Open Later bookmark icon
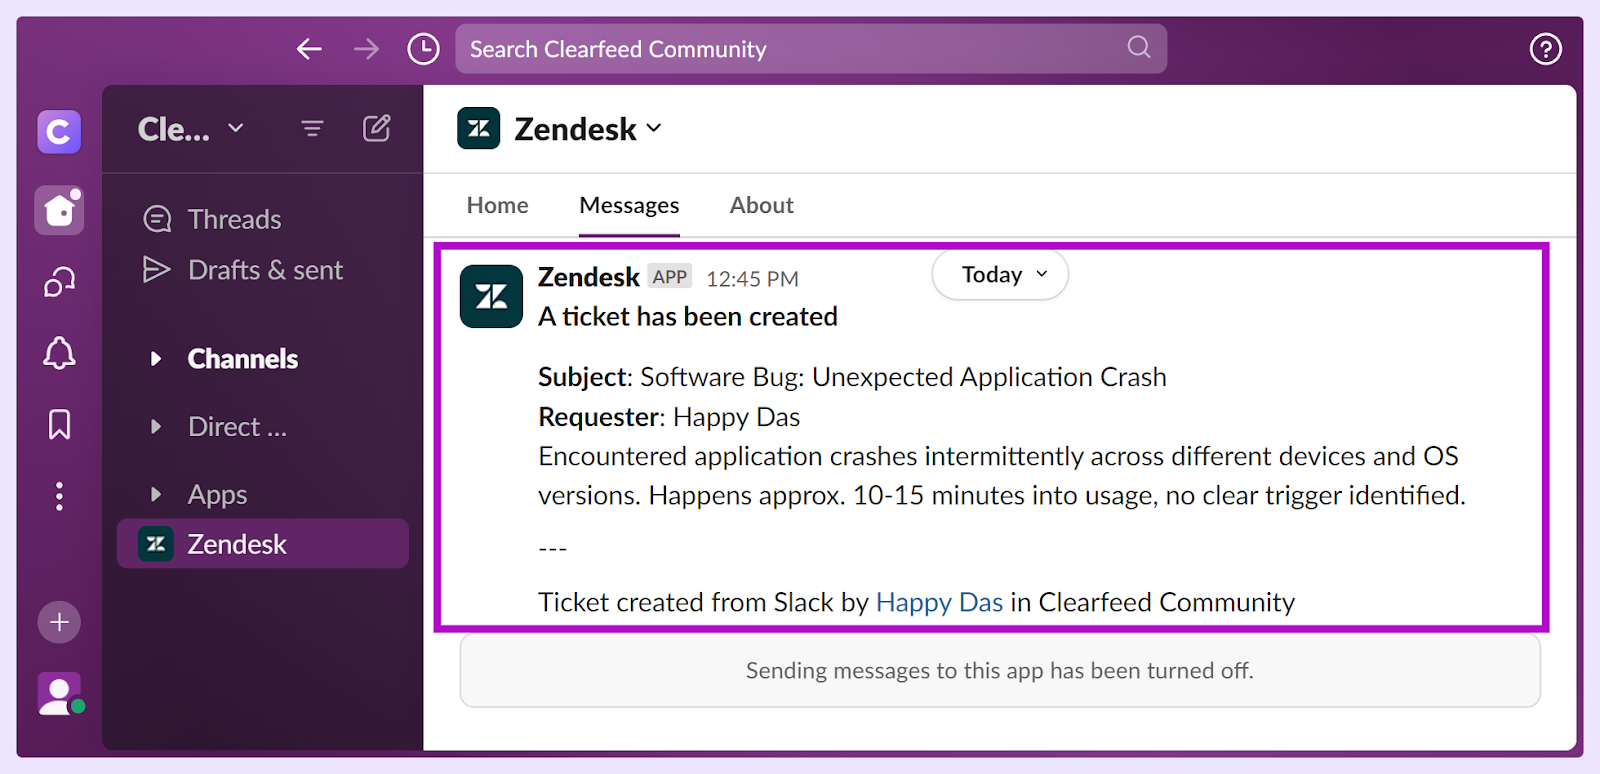 coord(59,424)
